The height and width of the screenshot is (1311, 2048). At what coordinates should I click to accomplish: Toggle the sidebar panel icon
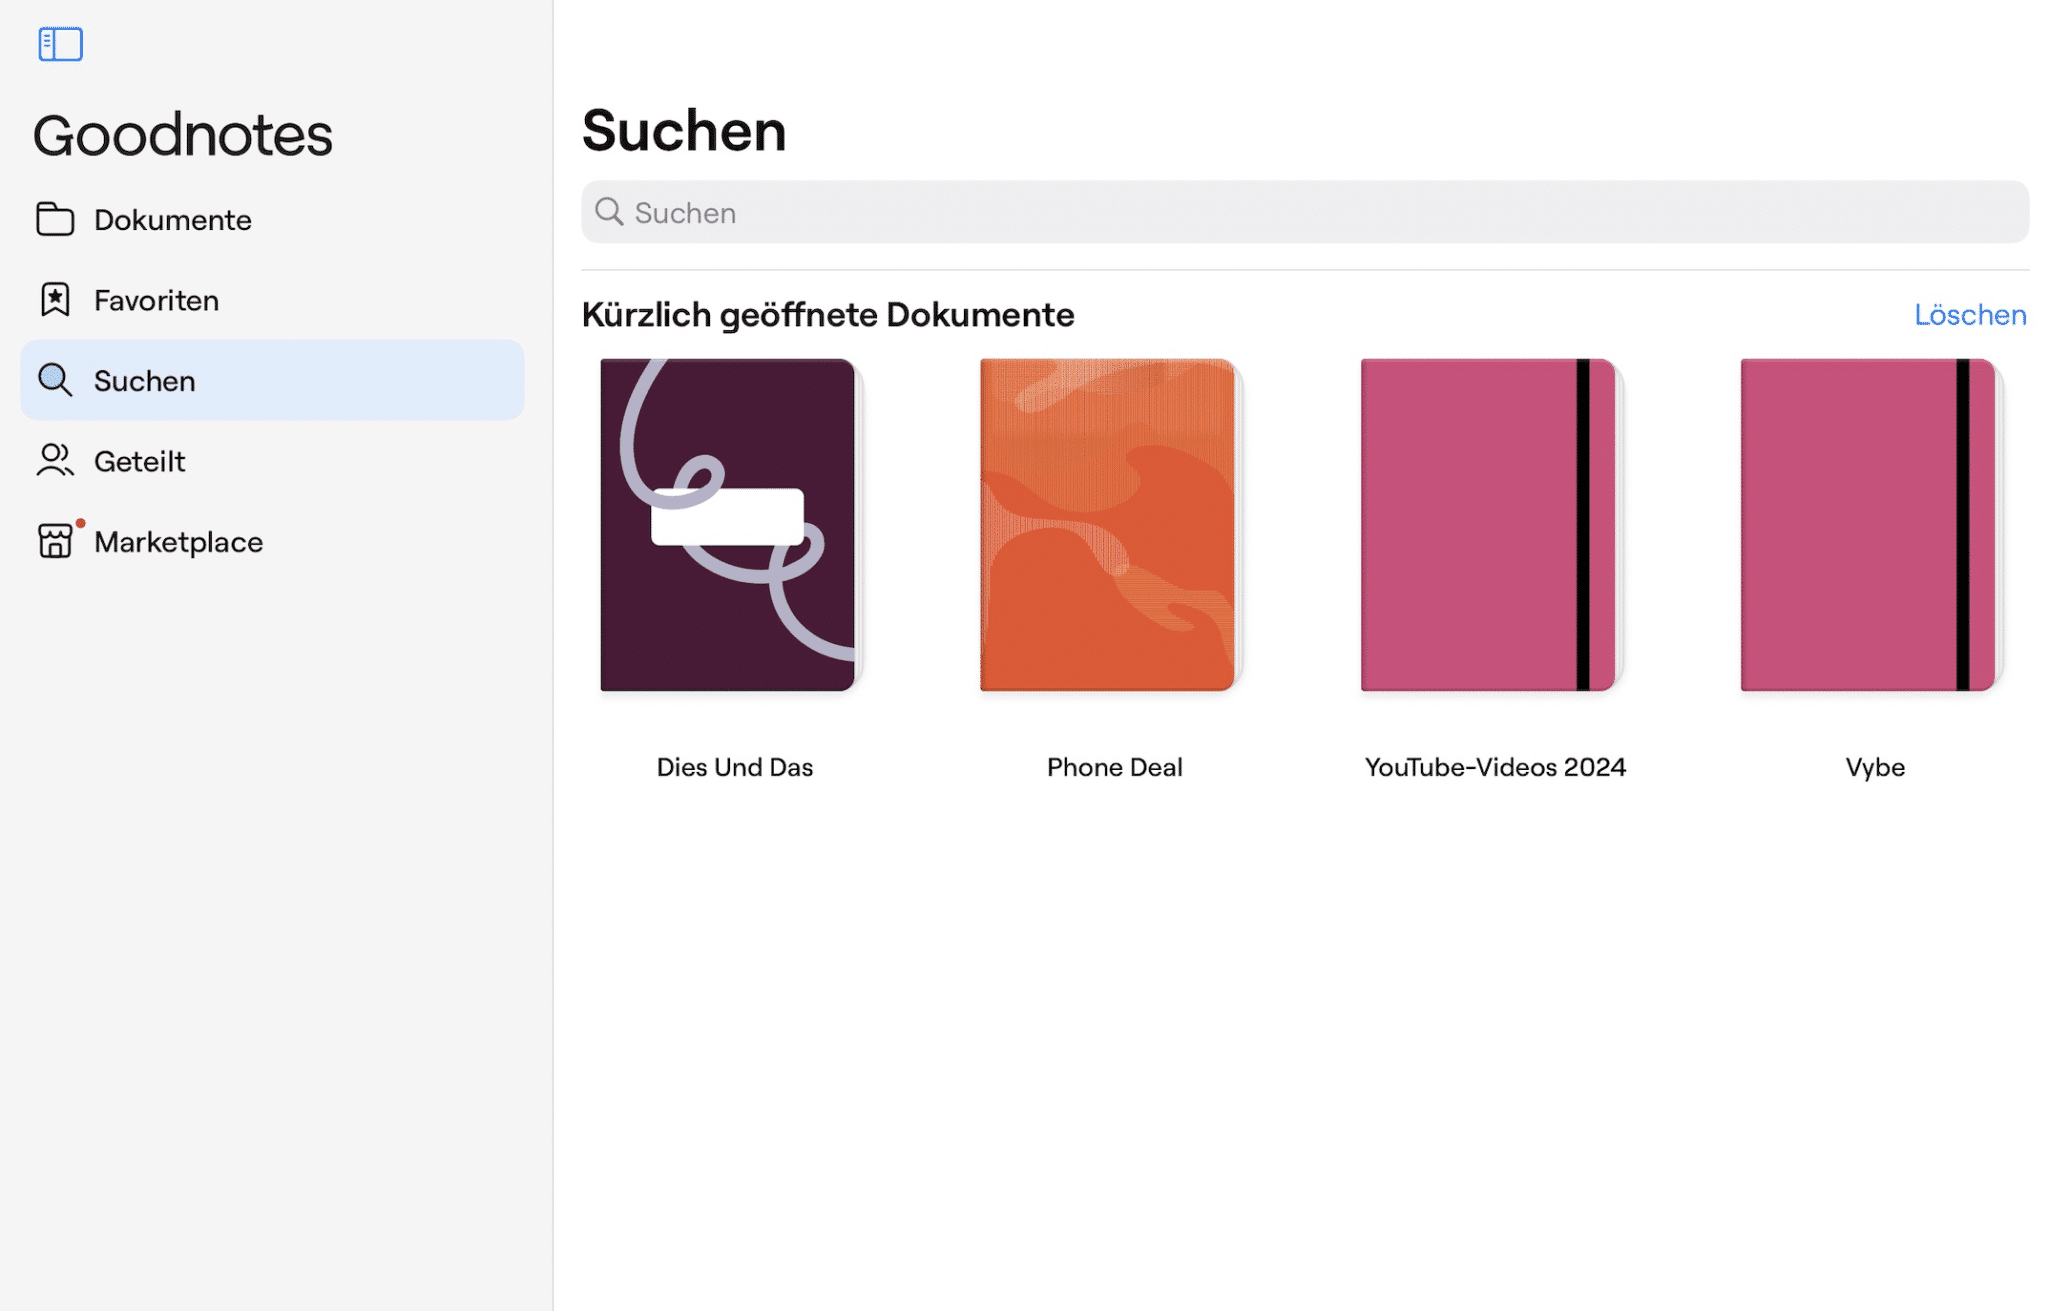[x=60, y=44]
